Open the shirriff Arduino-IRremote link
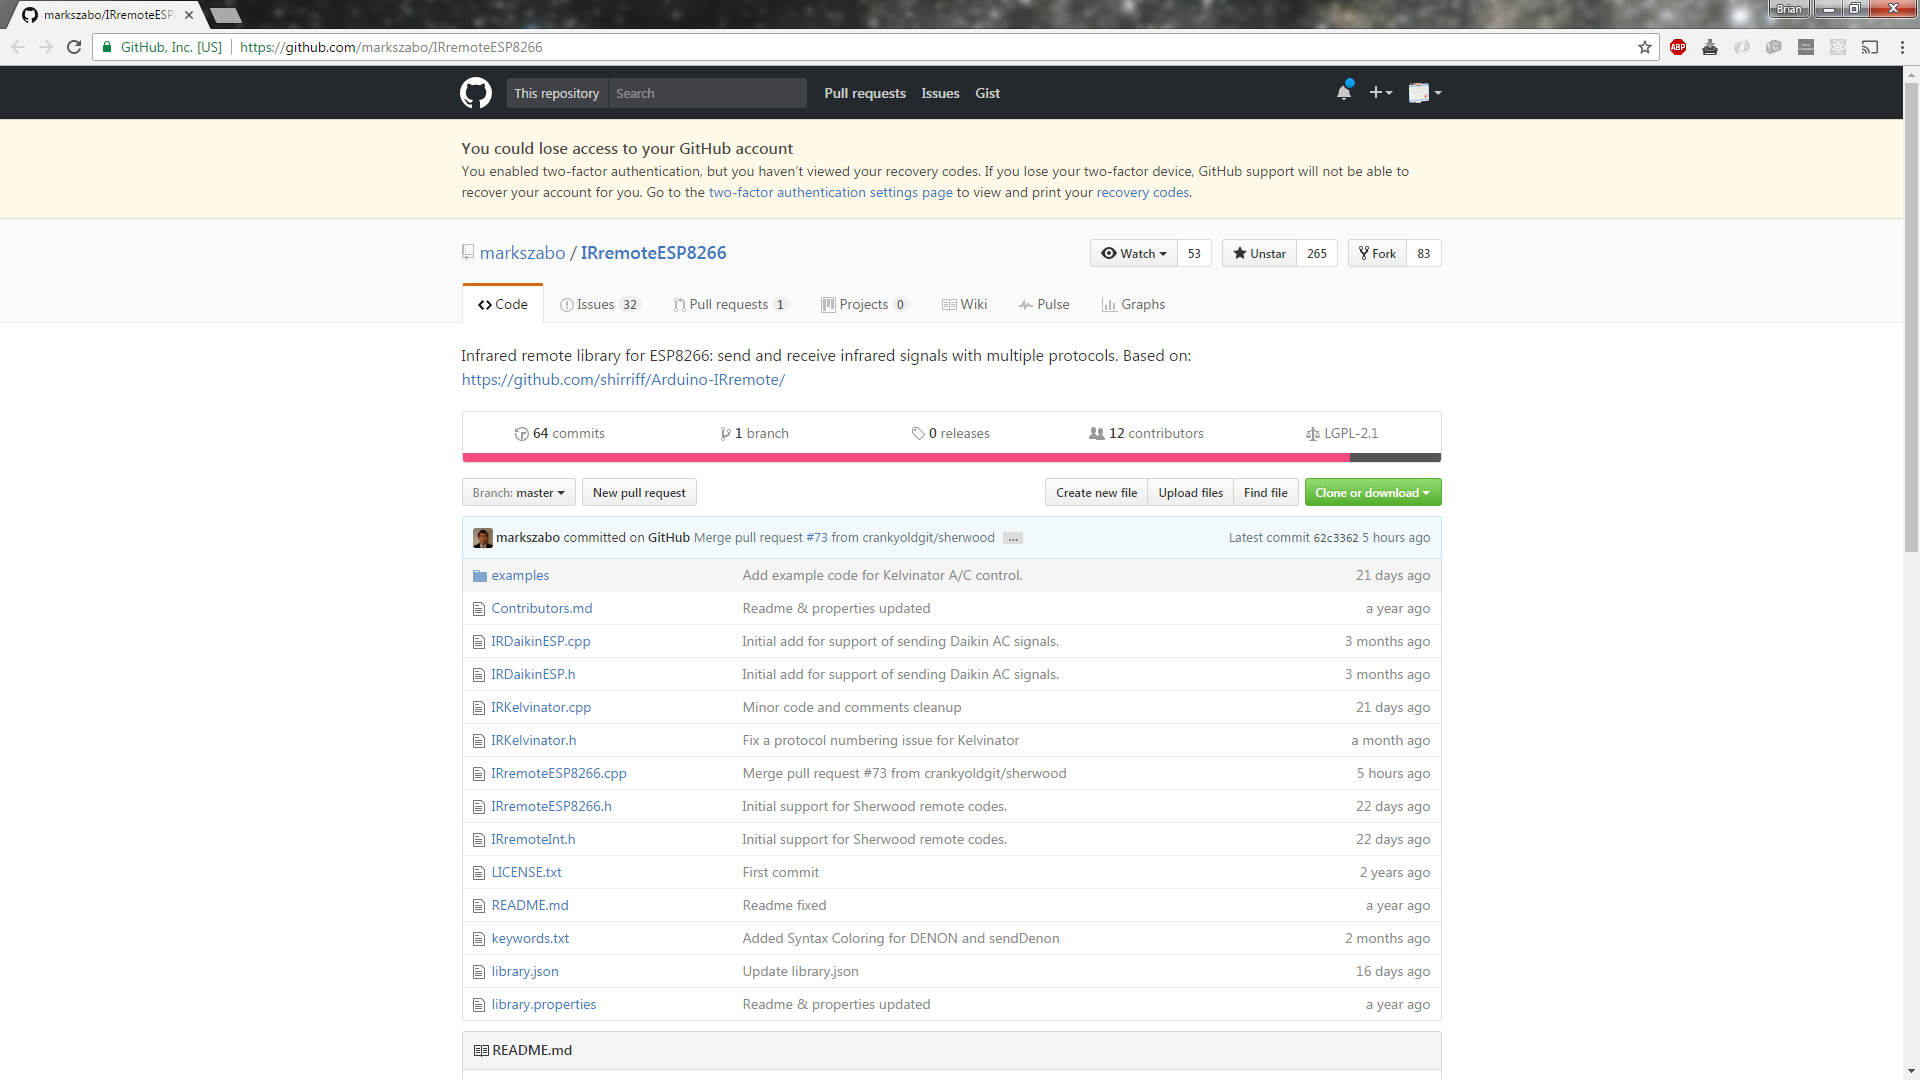The image size is (1920, 1080). (x=623, y=380)
